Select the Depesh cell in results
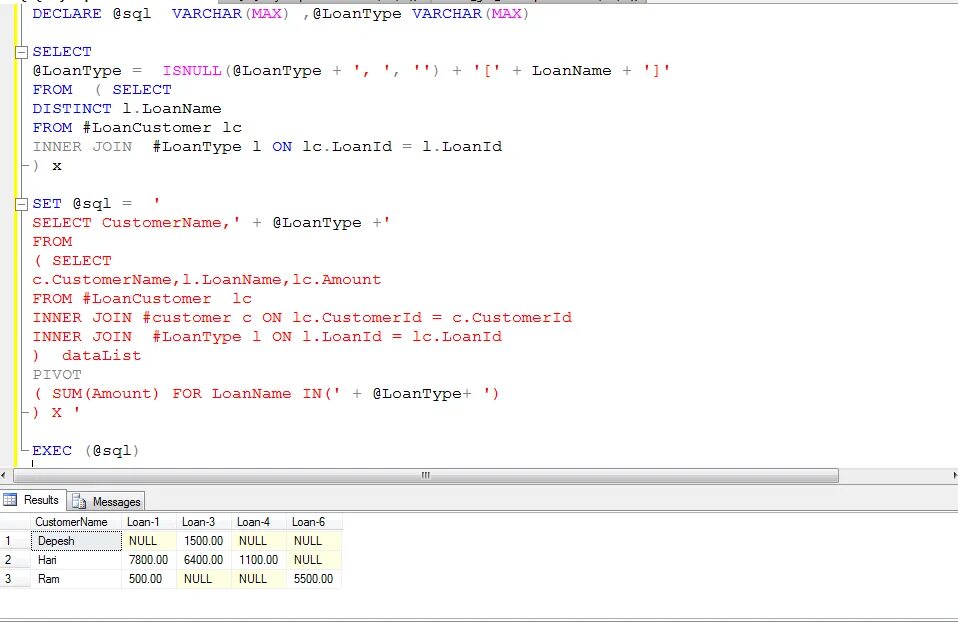This screenshot has width=958, height=622. pos(76,541)
